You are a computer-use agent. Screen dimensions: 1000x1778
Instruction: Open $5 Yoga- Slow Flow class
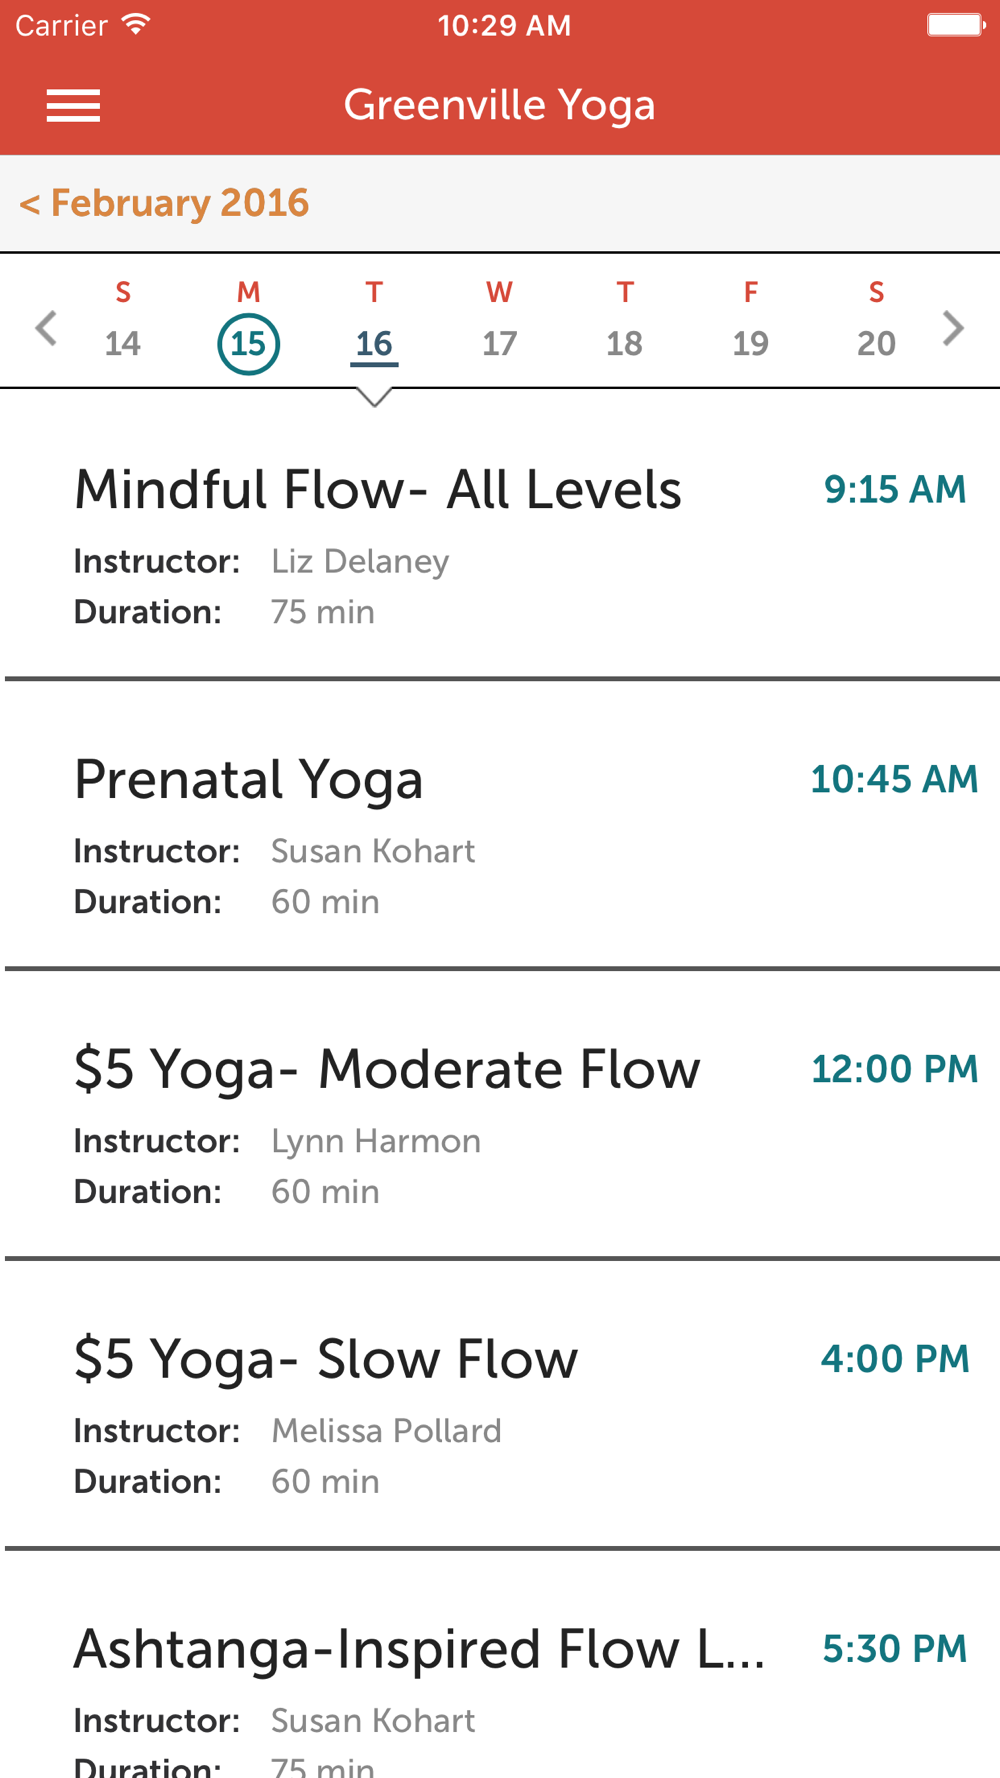500,1405
